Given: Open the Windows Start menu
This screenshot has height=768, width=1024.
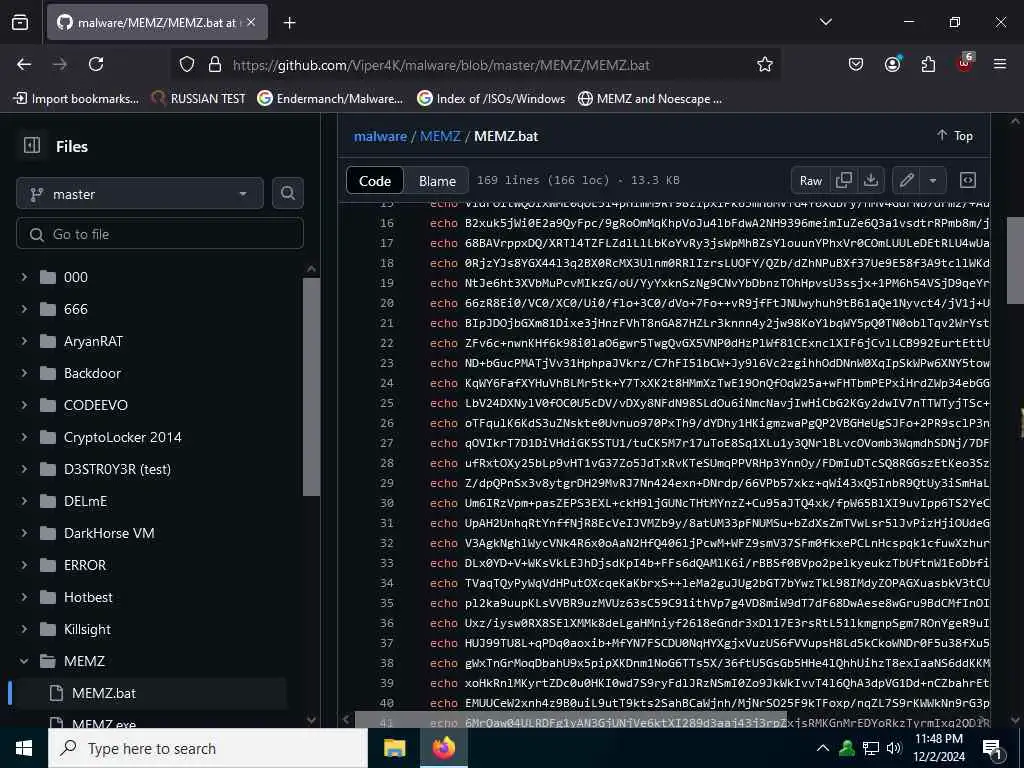Looking at the screenshot, I should click(24, 748).
